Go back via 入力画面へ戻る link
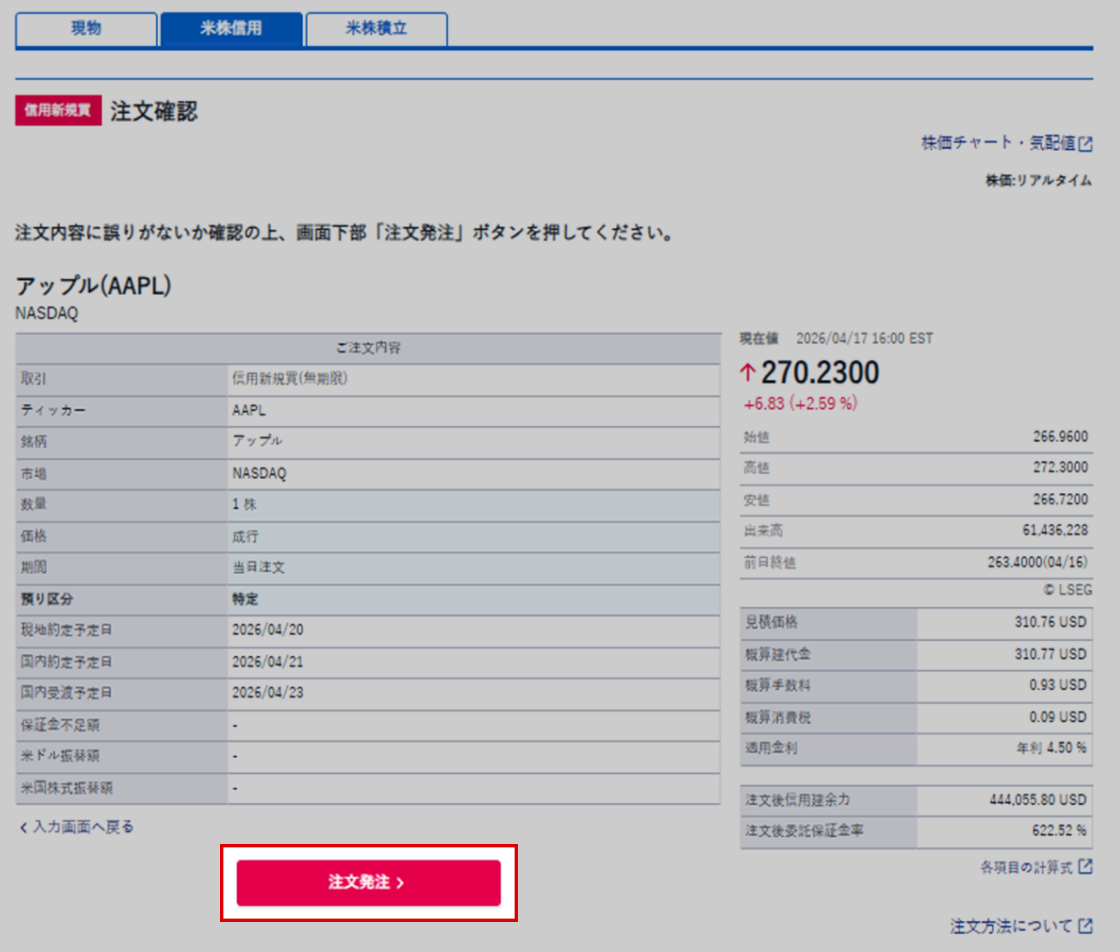 76,827
